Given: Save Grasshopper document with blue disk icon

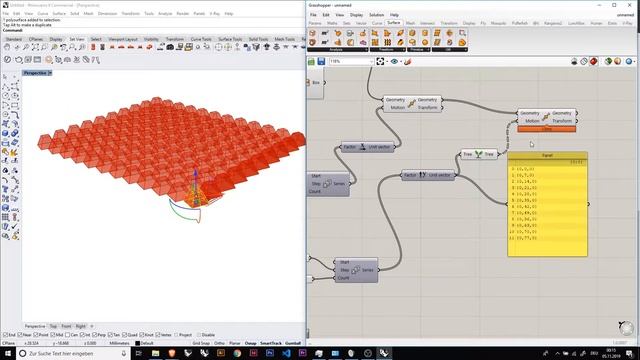Looking at the screenshot, I should coord(321,61).
